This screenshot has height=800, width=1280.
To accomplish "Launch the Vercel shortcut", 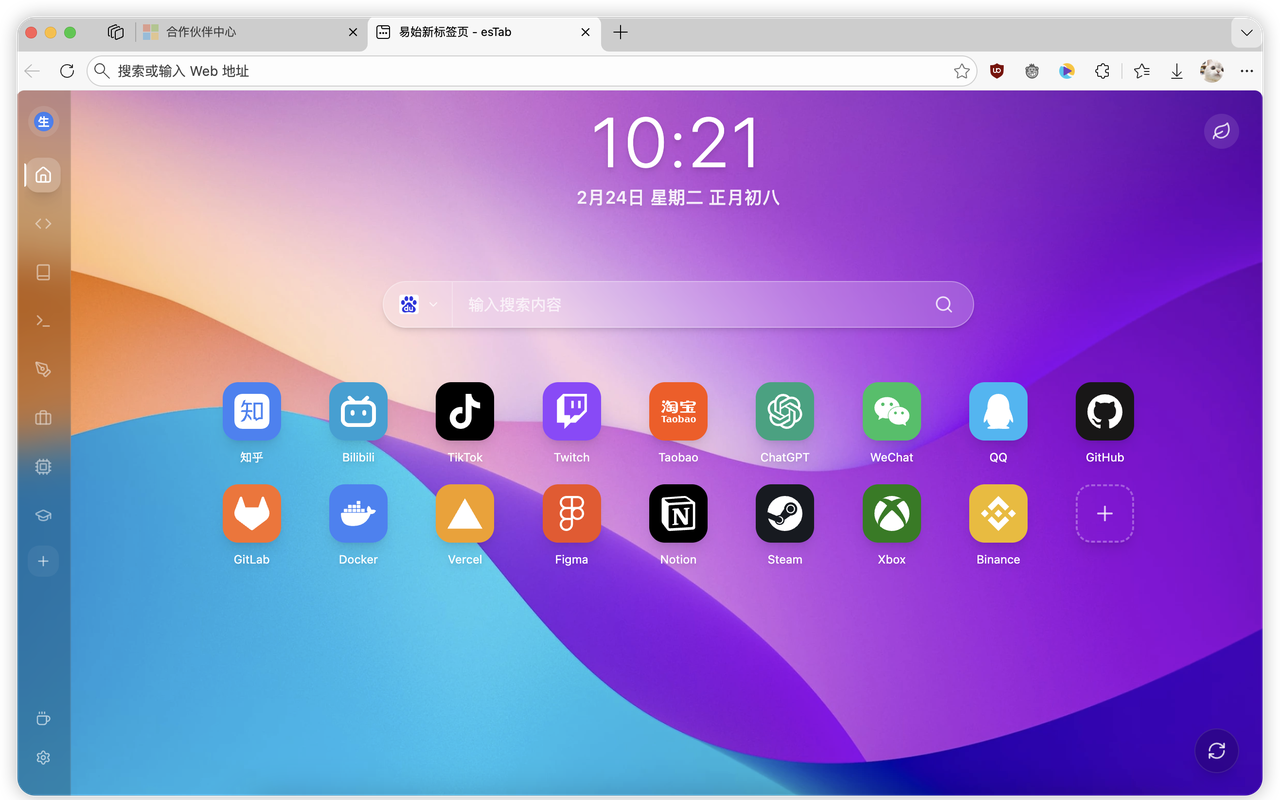I will pos(465,514).
